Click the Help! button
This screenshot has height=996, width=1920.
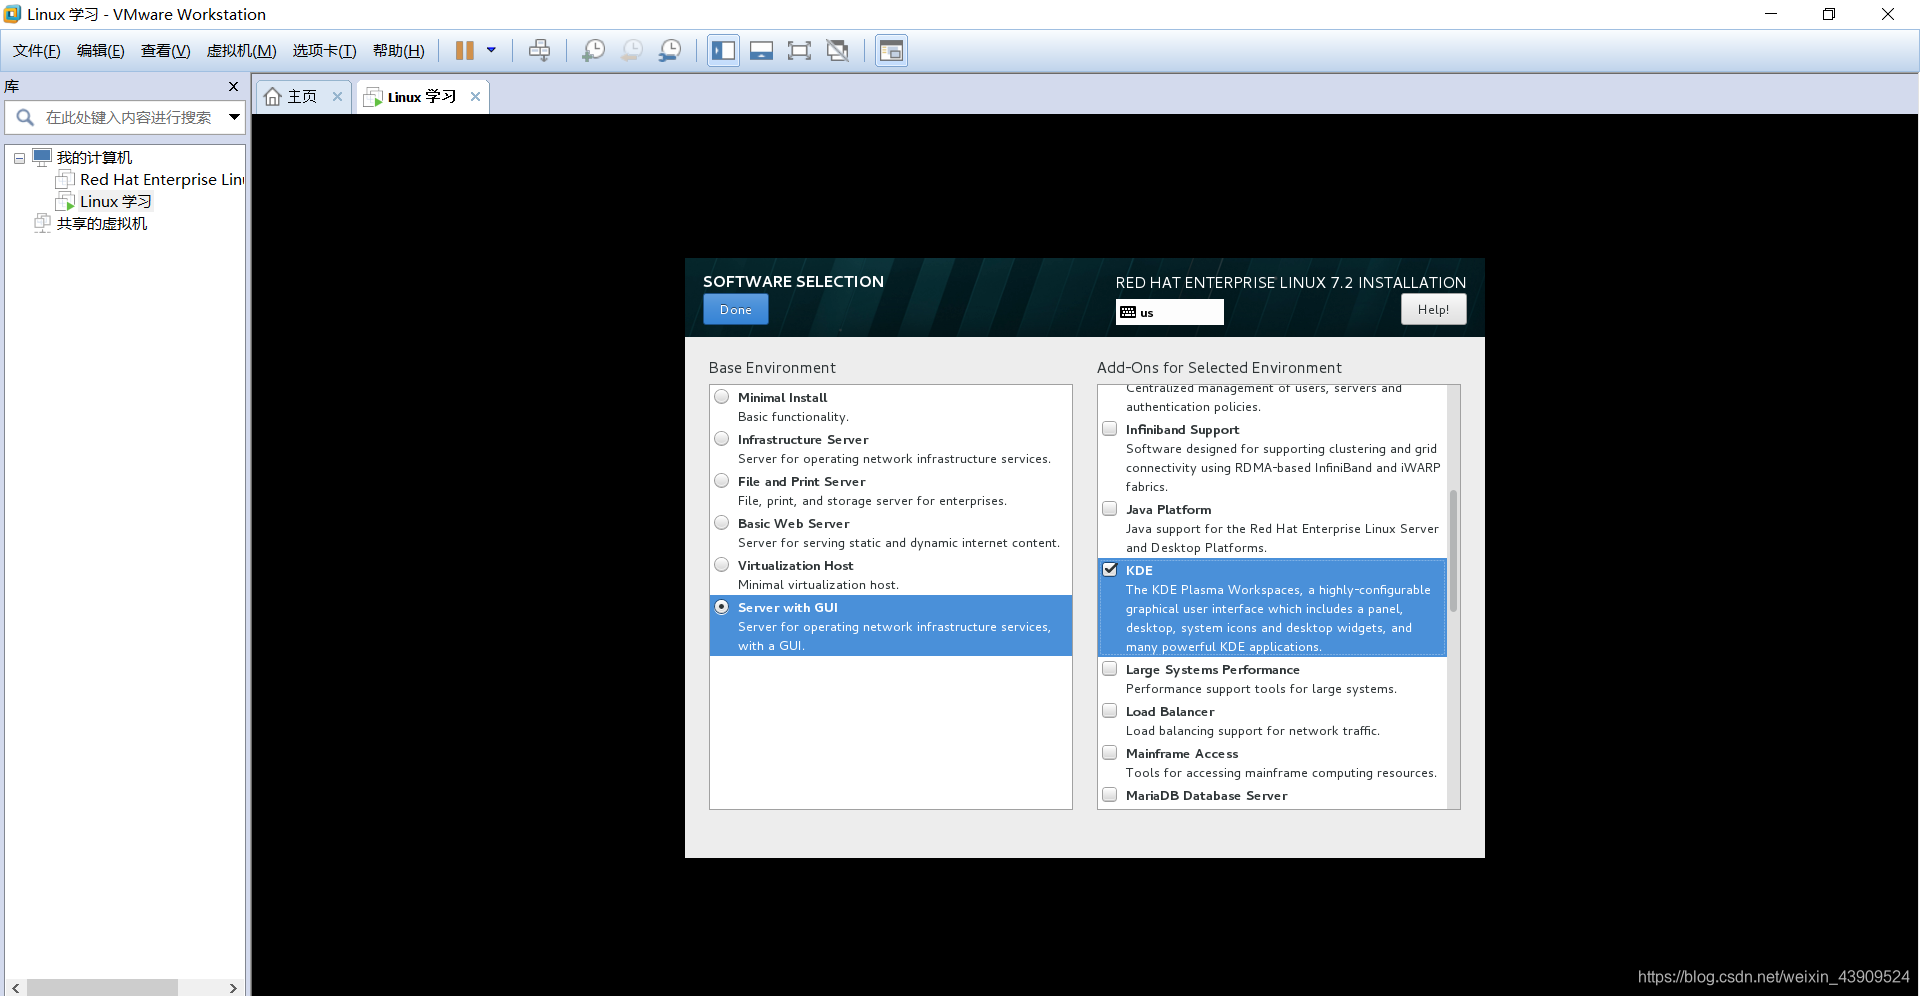click(1433, 310)
